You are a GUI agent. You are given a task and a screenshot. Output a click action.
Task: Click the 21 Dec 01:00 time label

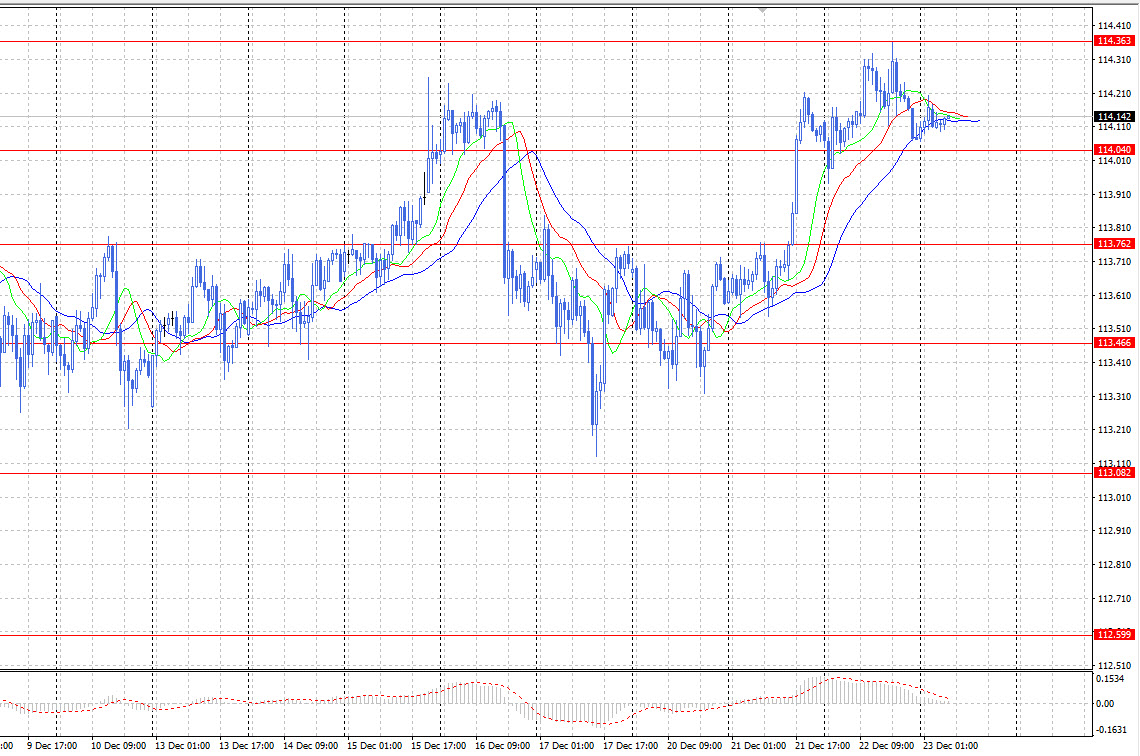758,746
